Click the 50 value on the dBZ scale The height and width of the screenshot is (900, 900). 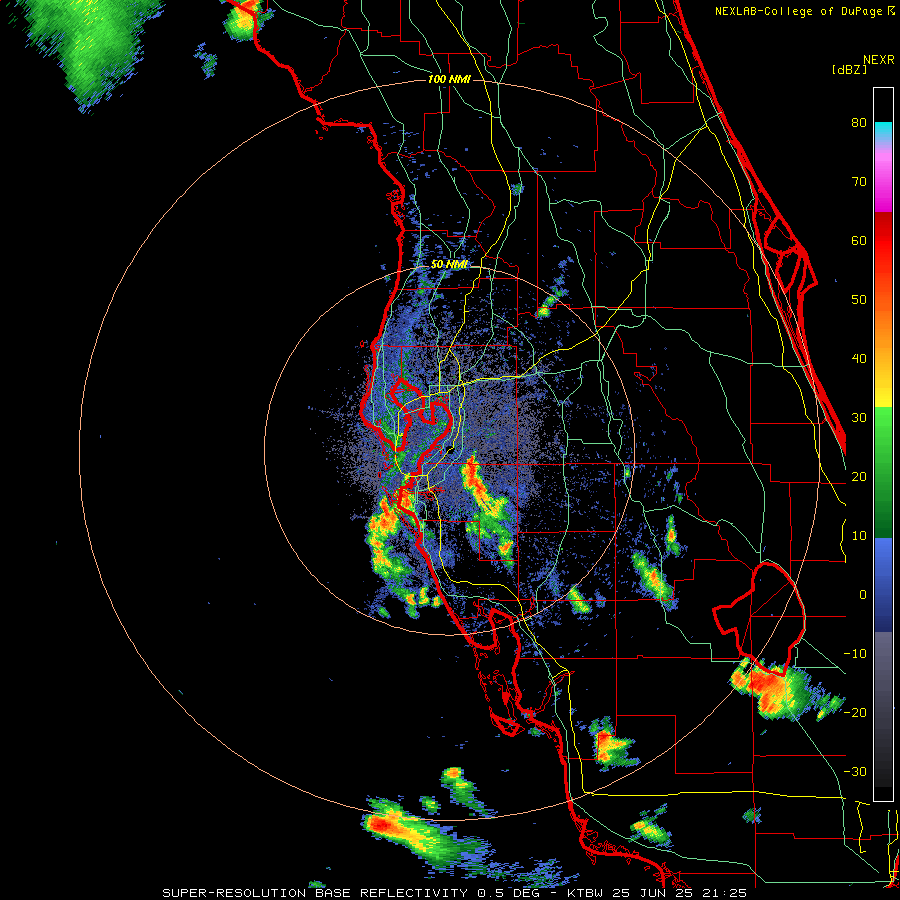859,300
